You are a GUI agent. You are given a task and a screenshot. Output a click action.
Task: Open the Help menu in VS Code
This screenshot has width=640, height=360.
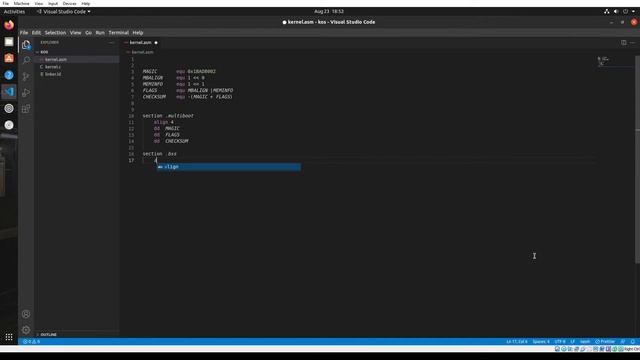tap(138, 33)
